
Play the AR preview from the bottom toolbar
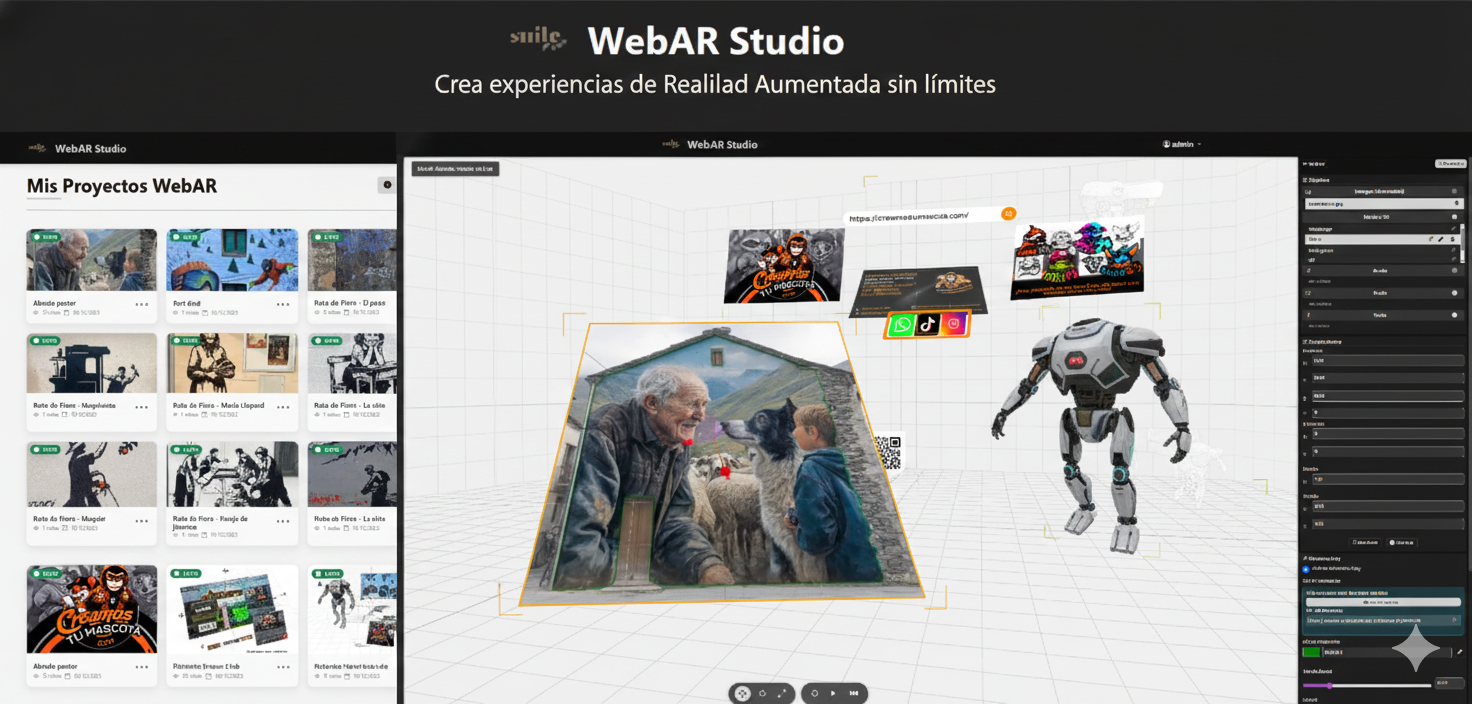pos(833,693)
